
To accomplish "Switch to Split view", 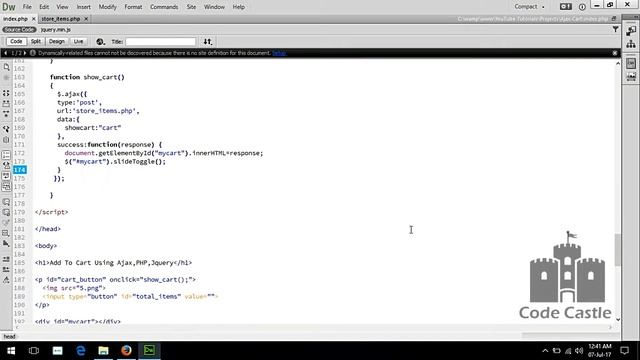I will pos(36,41).
